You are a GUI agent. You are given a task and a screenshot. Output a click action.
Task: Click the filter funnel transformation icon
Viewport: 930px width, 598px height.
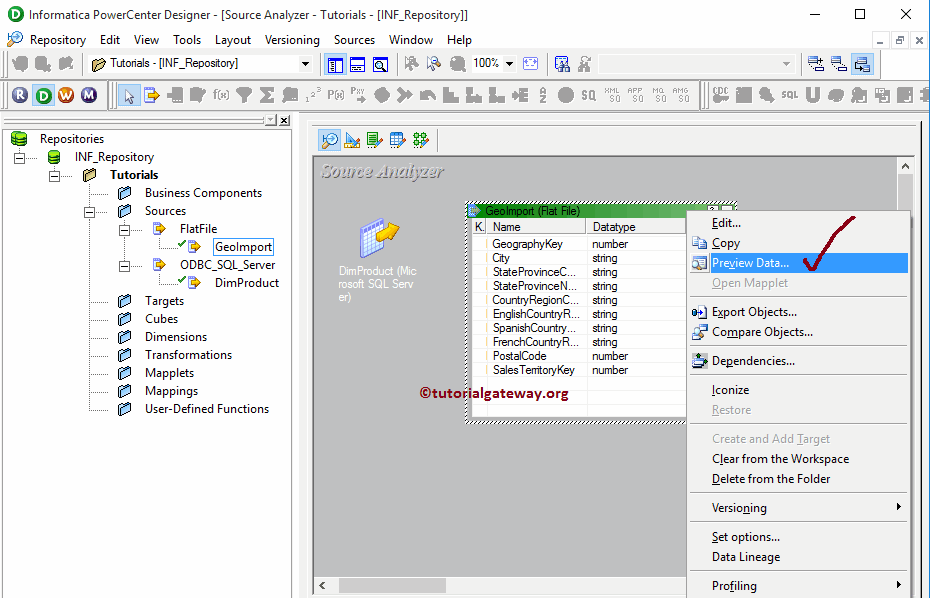click(244, 95)
